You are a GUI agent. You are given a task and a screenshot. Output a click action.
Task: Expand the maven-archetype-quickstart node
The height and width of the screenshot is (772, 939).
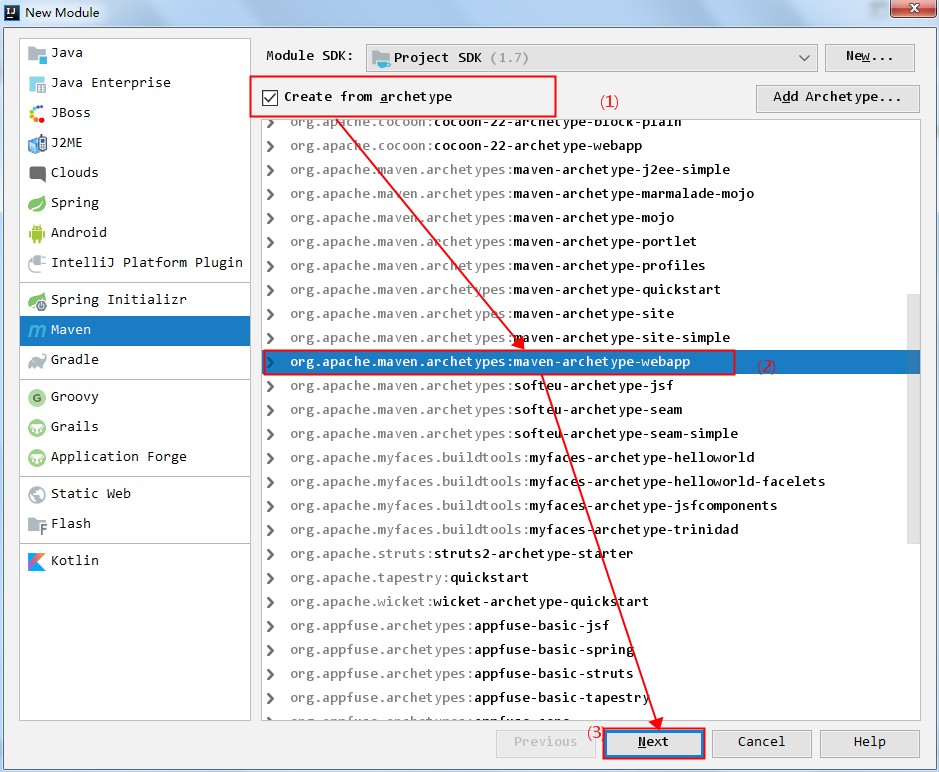[271, 290]
